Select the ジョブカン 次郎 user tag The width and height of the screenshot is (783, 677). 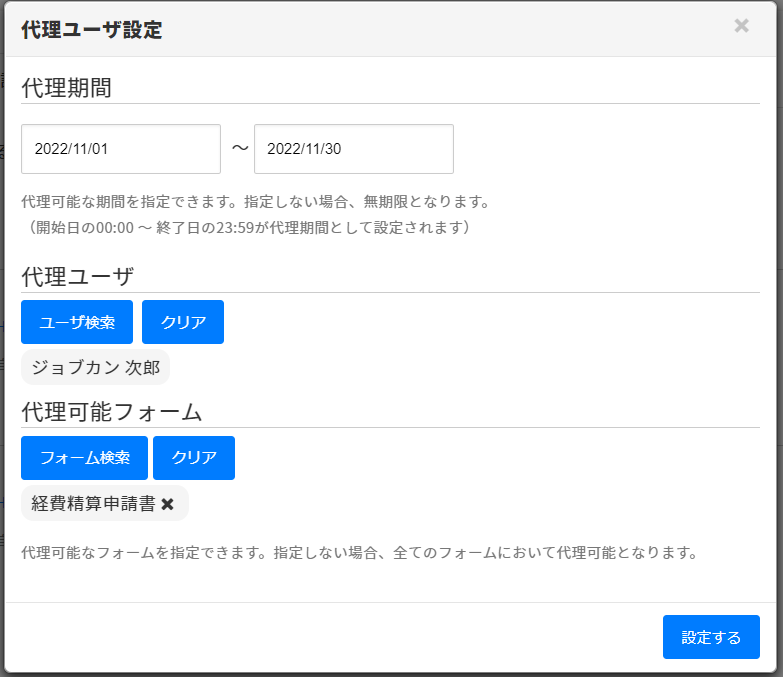click(95, 367)
